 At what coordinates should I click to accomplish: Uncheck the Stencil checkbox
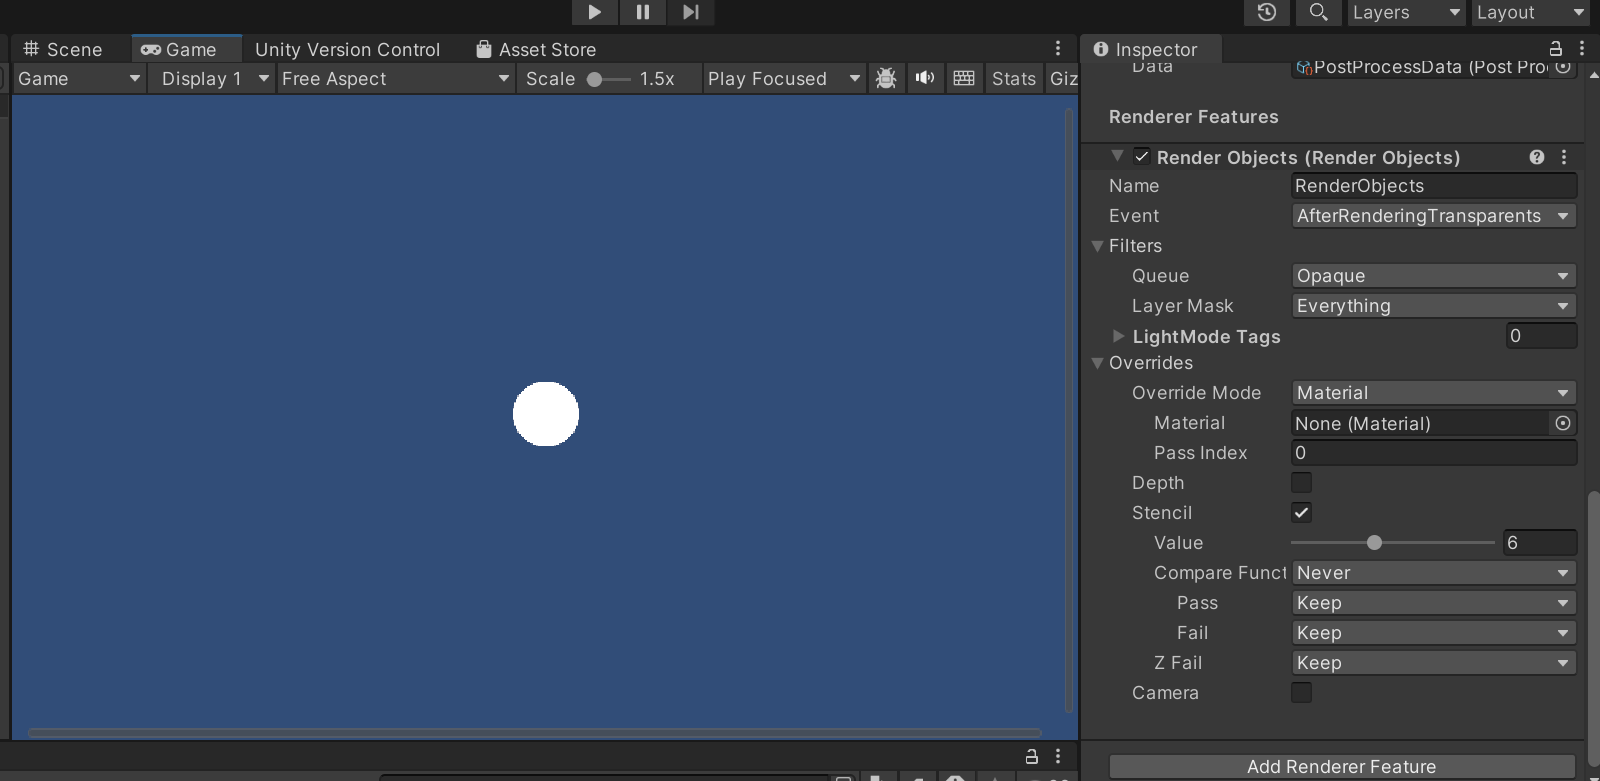pyautogui.click(x=1301, y=513)
